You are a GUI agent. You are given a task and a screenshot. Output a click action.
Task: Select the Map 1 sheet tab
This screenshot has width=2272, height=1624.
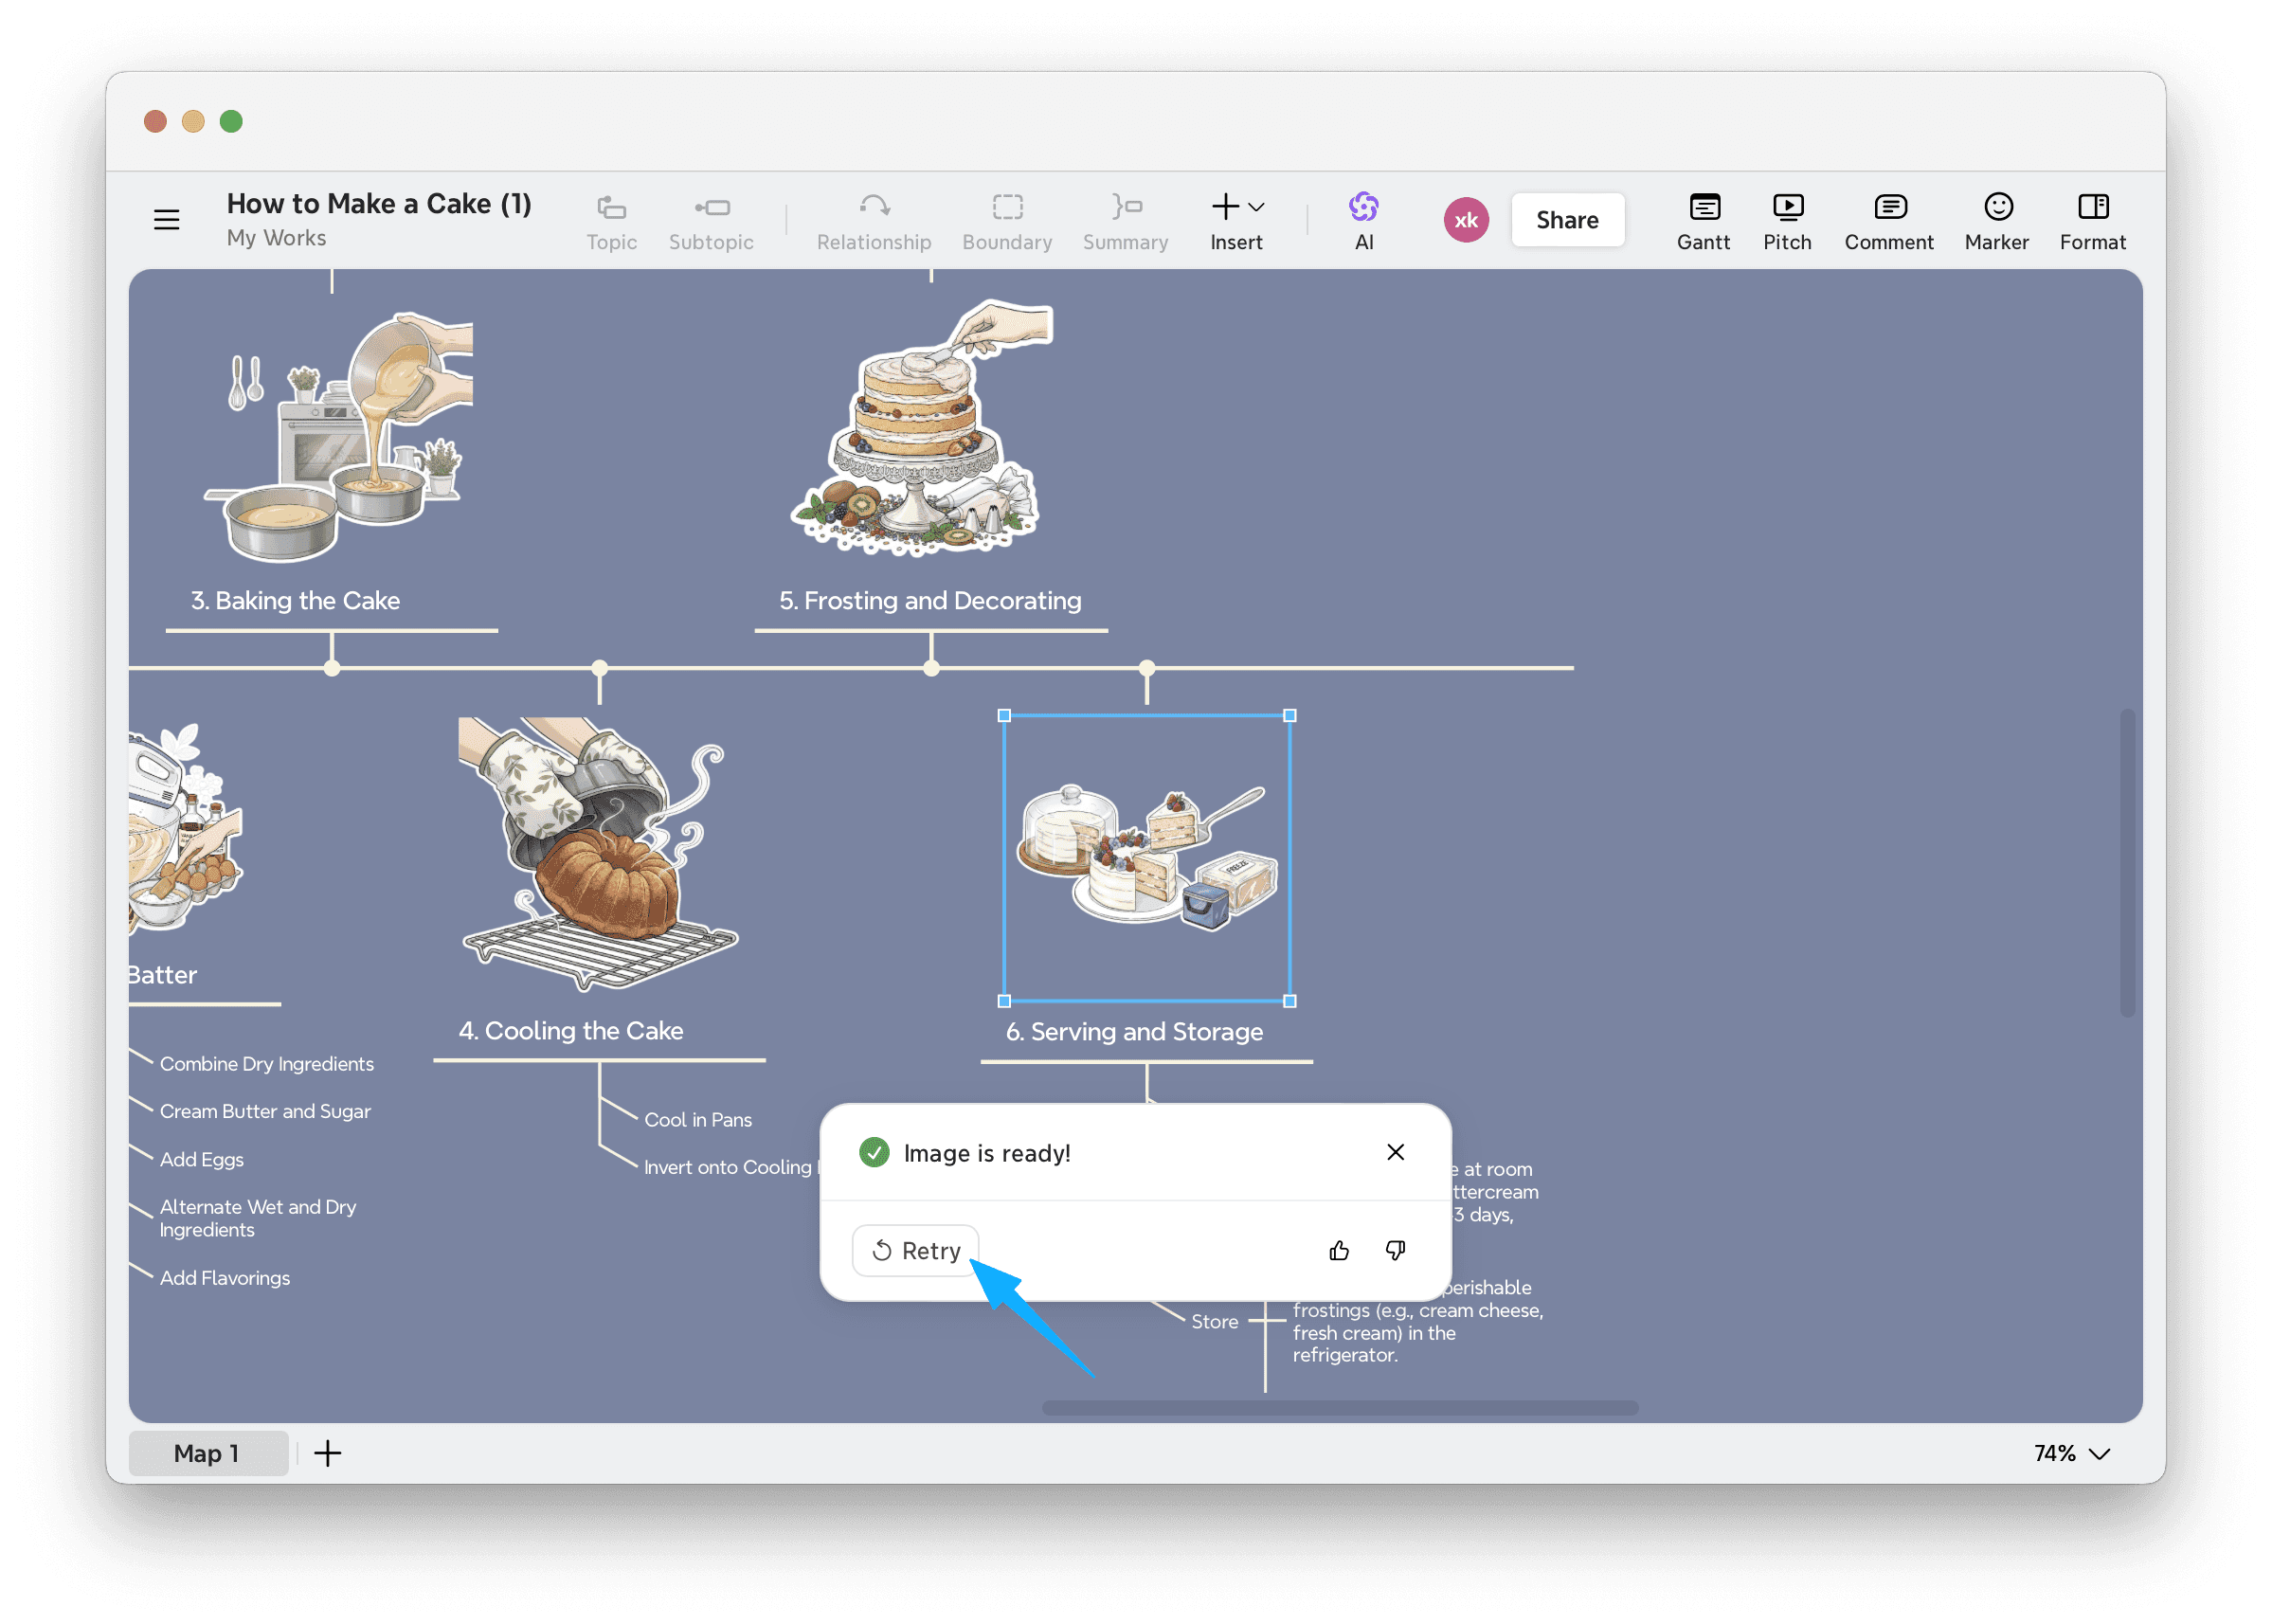click(207, 1453)
